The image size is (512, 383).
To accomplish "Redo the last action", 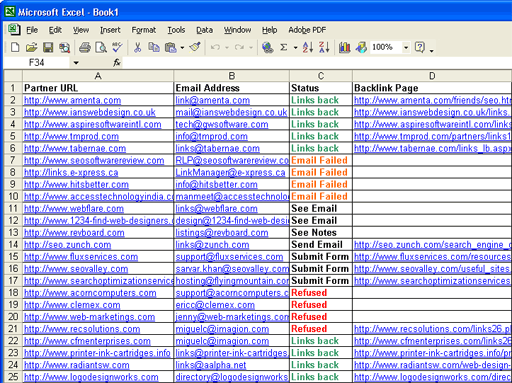I will tap(239, 47).
